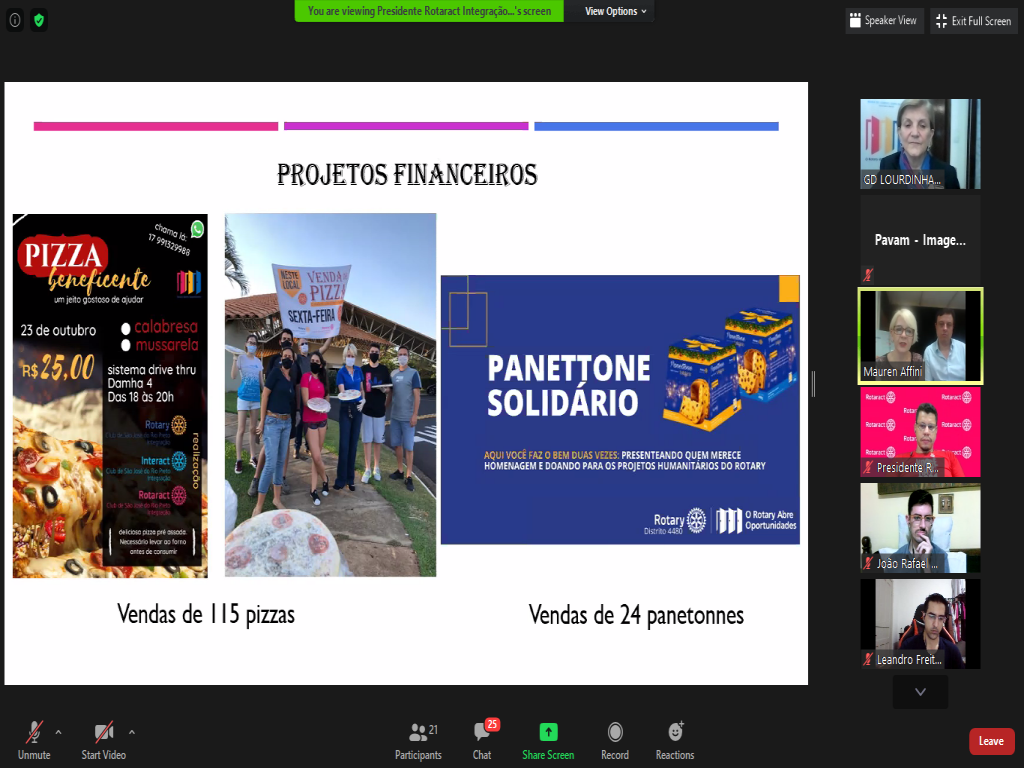This screenshot has height=768, width=1024.
Task: Start recording with the Record icon
Action: pos(615,740)
